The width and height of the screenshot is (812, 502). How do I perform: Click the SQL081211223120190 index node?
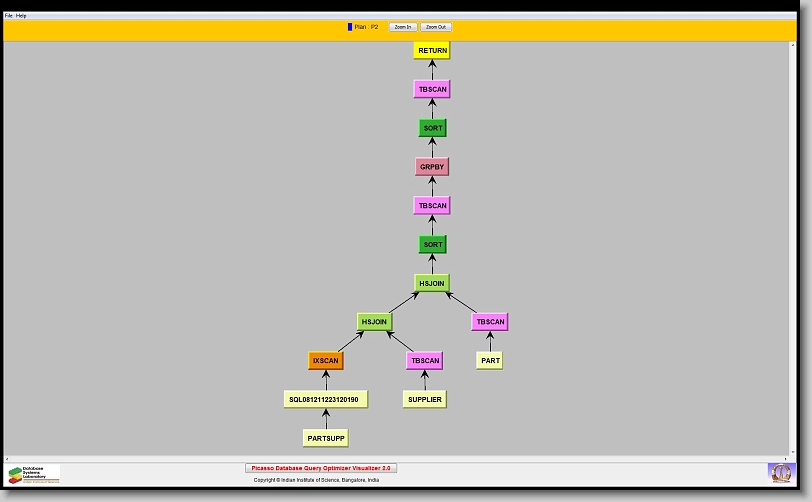326,399
